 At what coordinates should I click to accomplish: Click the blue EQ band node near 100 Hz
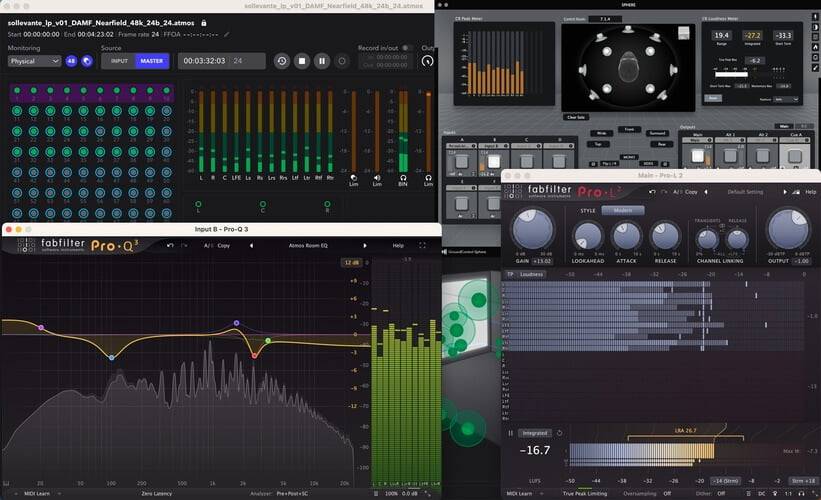(112, 358)
